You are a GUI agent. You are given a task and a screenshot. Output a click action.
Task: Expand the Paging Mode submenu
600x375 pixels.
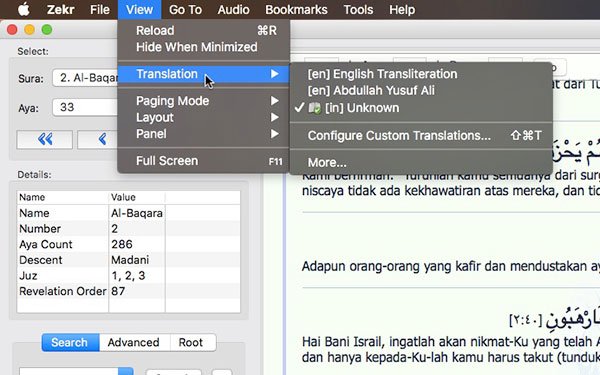pos(203,101)
